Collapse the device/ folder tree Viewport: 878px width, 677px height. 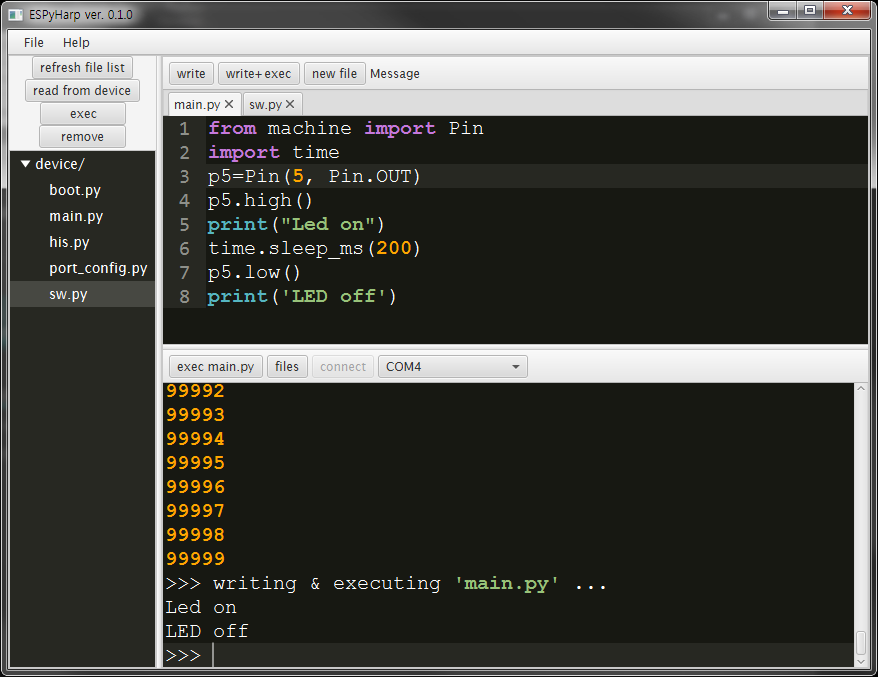(x=25, y=164)
